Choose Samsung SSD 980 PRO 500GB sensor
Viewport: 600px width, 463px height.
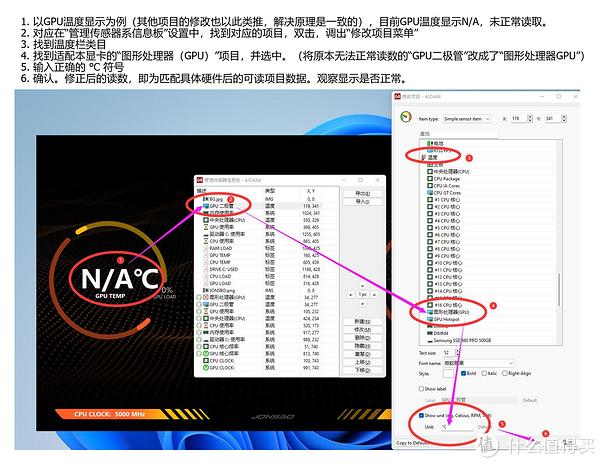[x=459, y=340]
